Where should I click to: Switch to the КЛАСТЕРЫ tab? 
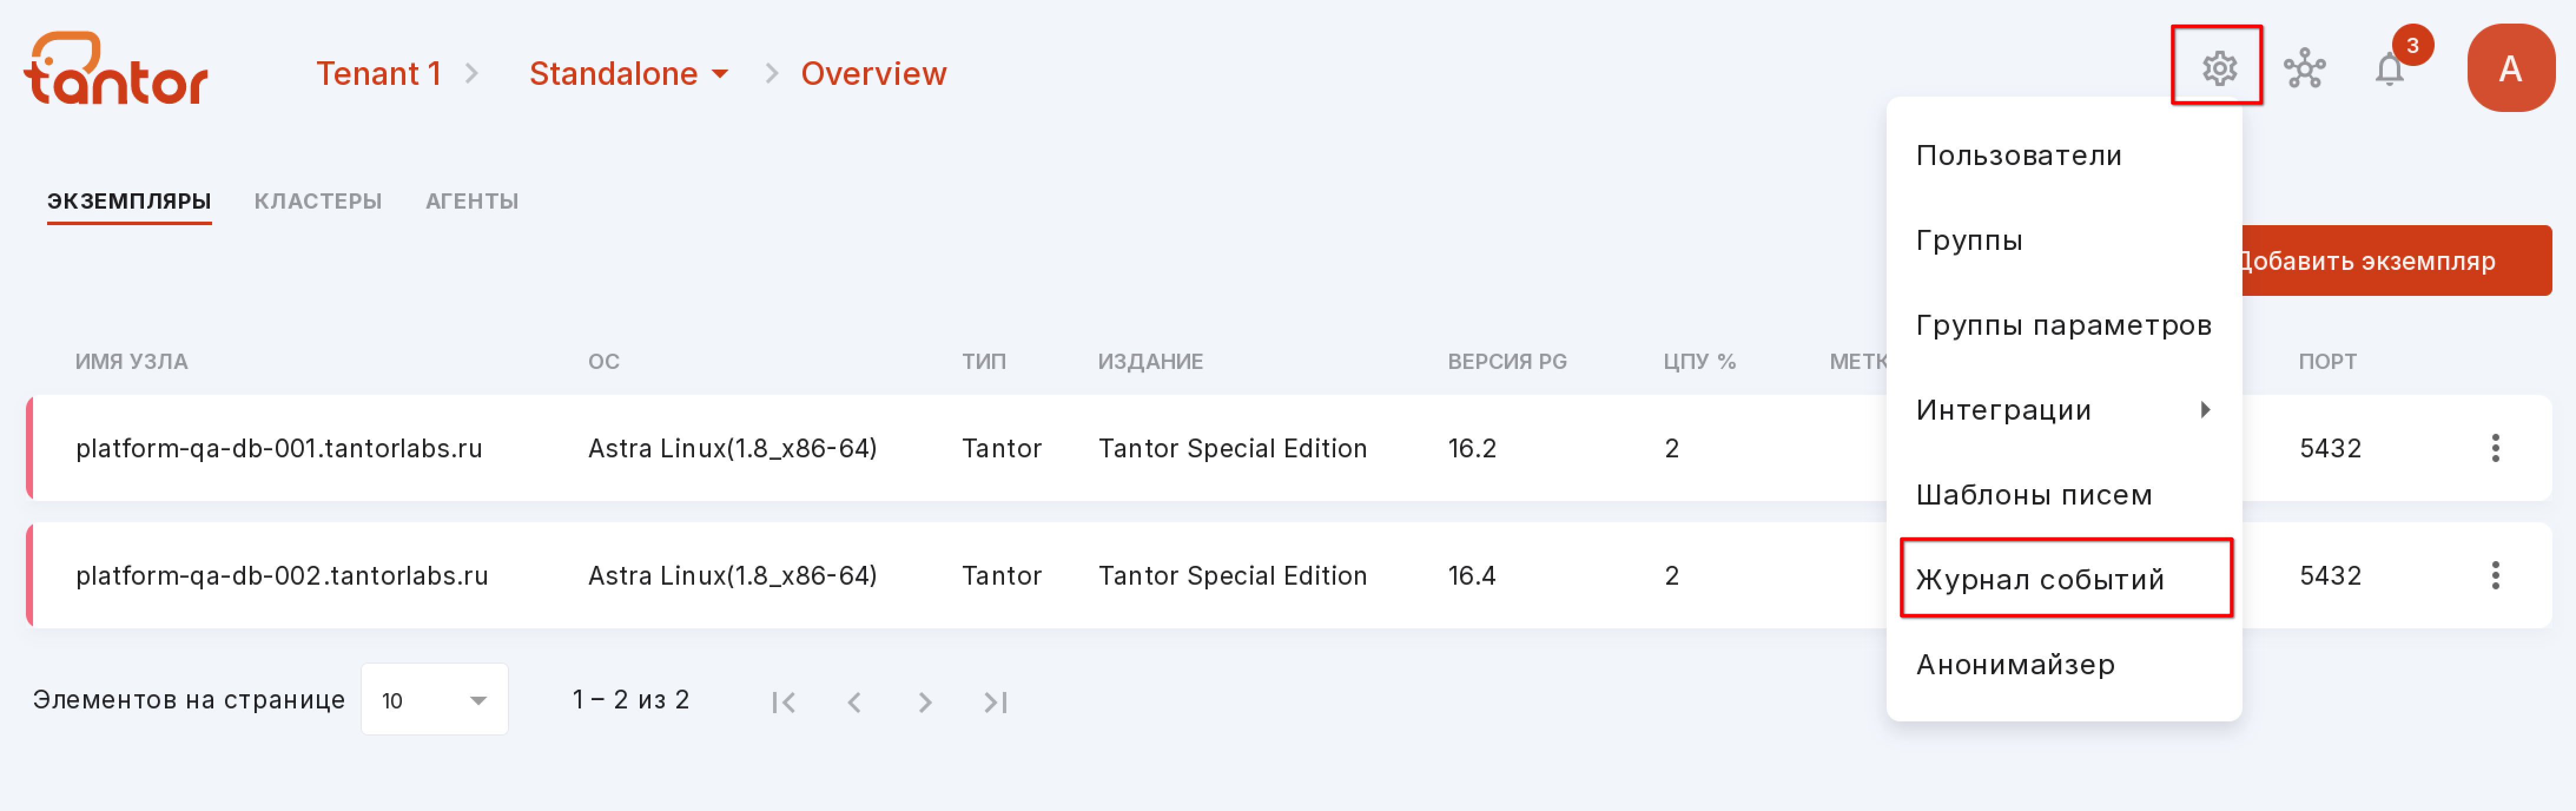(x=317, y=201)
